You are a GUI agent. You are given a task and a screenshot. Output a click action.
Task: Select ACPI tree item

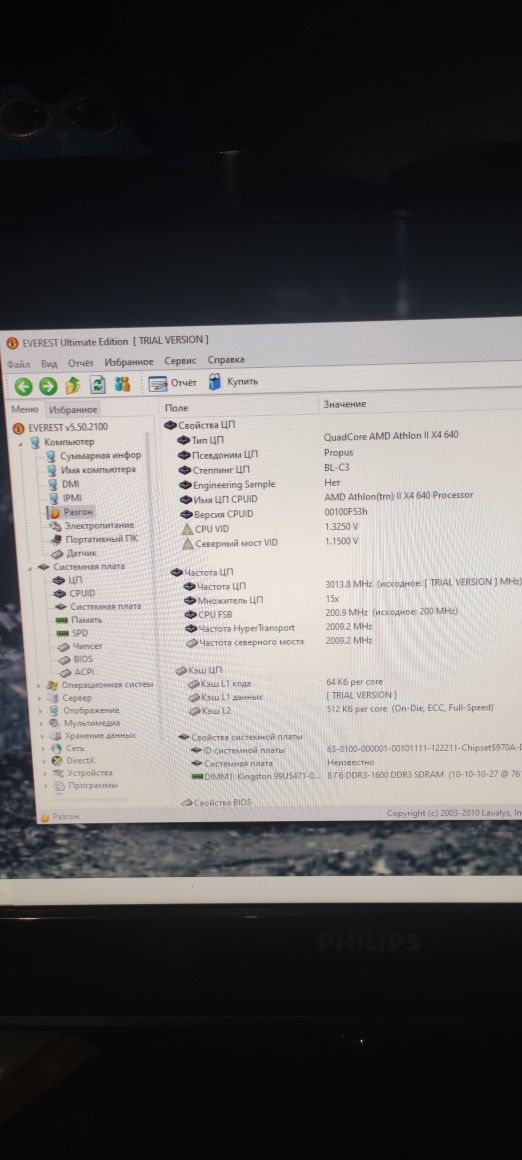76,672
